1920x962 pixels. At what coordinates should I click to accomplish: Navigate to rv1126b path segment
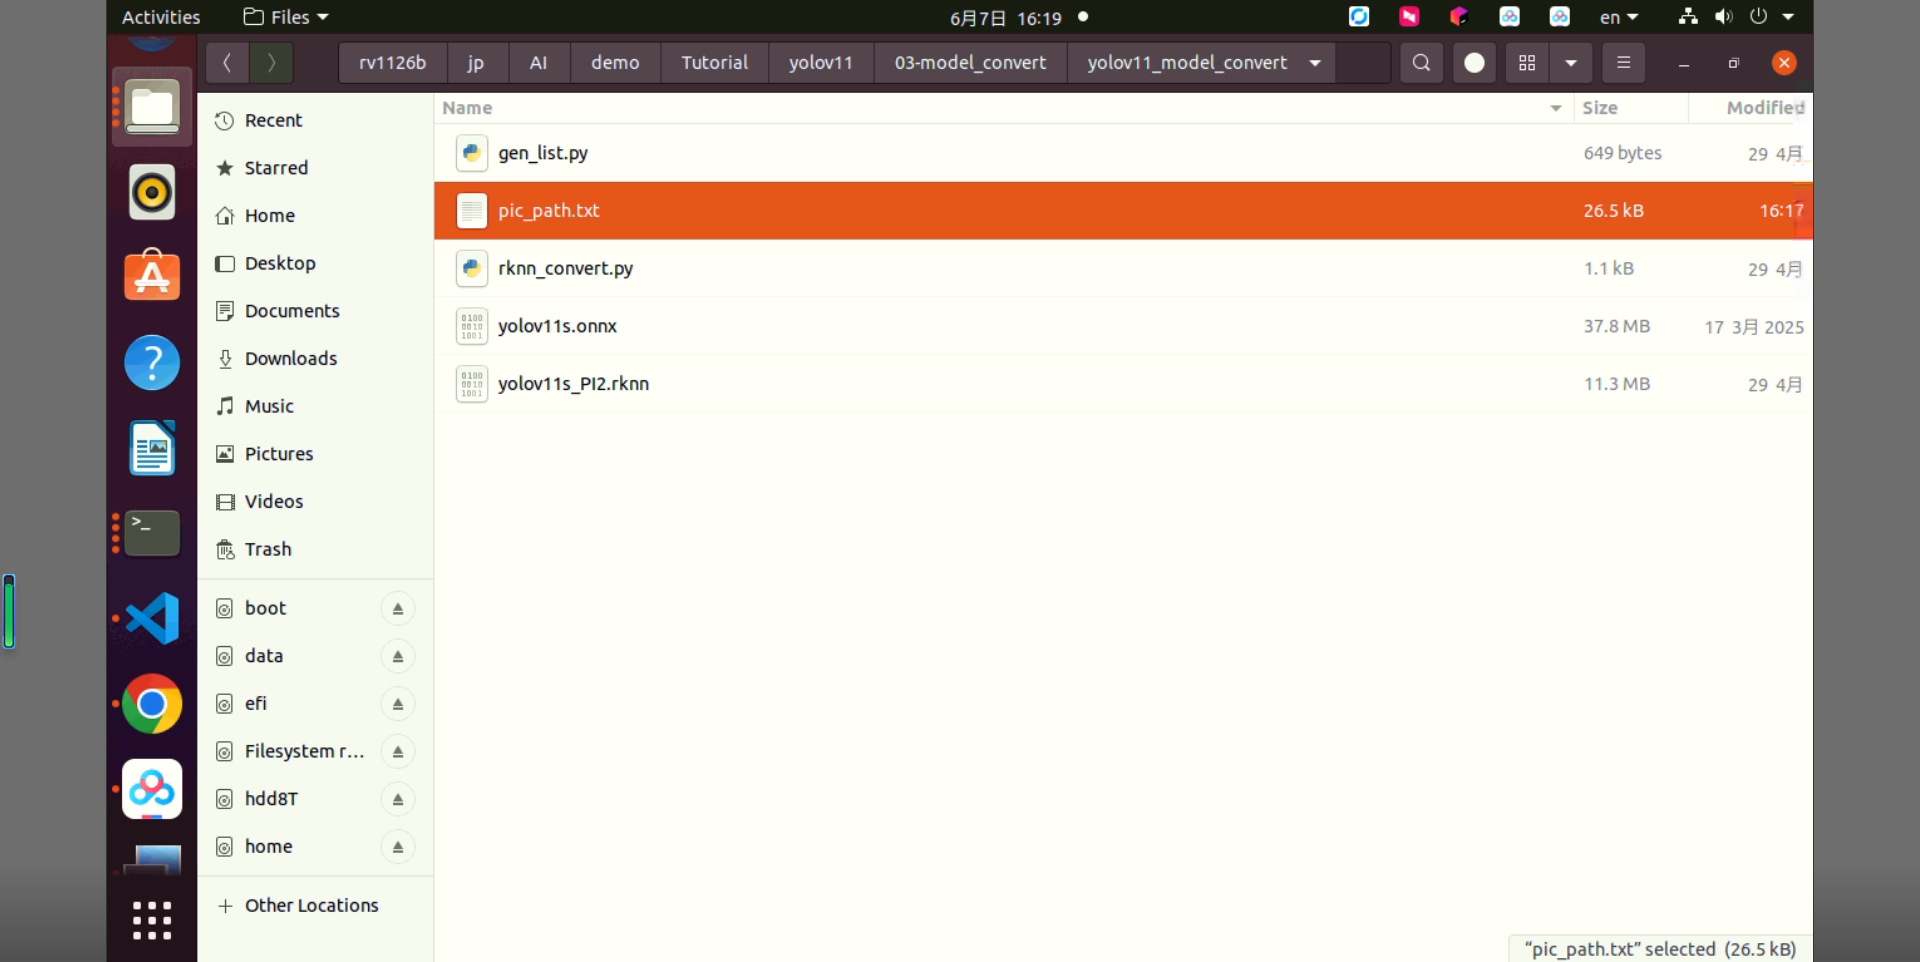coord(393,63)
